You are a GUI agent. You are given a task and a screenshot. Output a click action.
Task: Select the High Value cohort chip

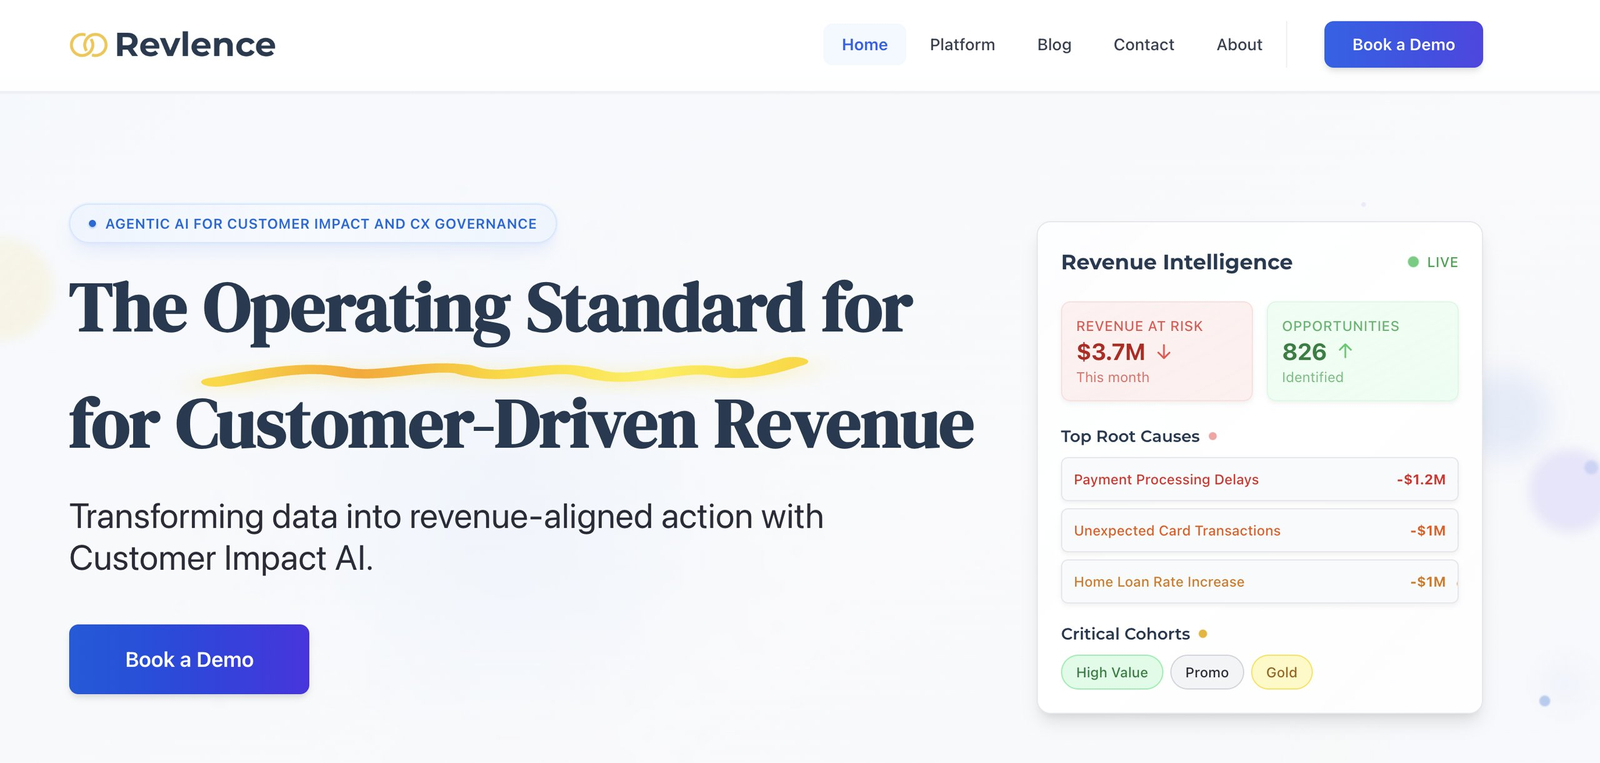[1111, 672]
